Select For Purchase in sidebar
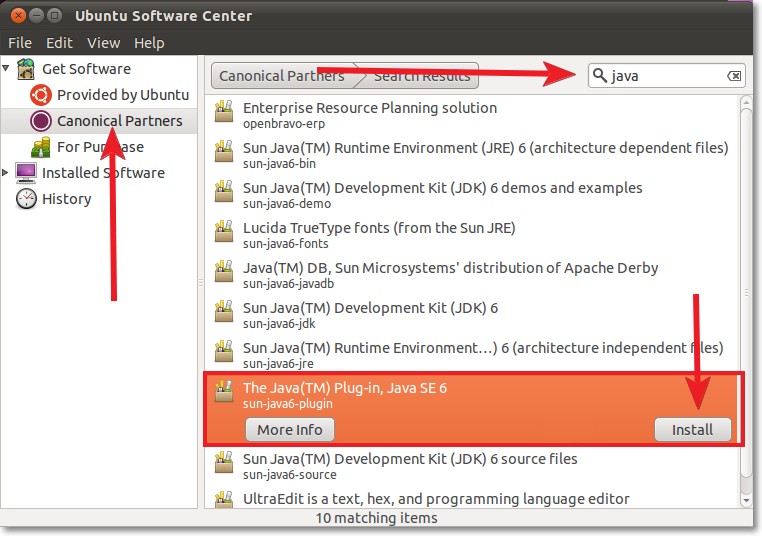Image resolution: width=762 pixels, height=536 pixels. [100, 147]
